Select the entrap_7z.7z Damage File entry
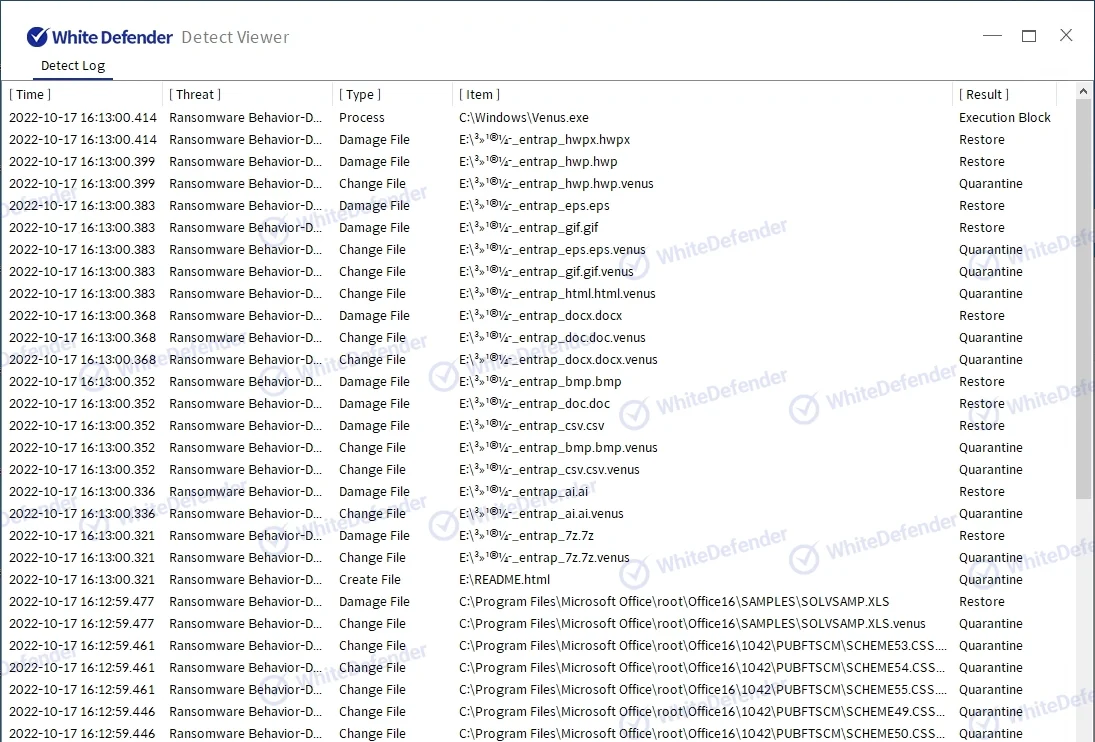1095x742 pixels. [526, 536]
